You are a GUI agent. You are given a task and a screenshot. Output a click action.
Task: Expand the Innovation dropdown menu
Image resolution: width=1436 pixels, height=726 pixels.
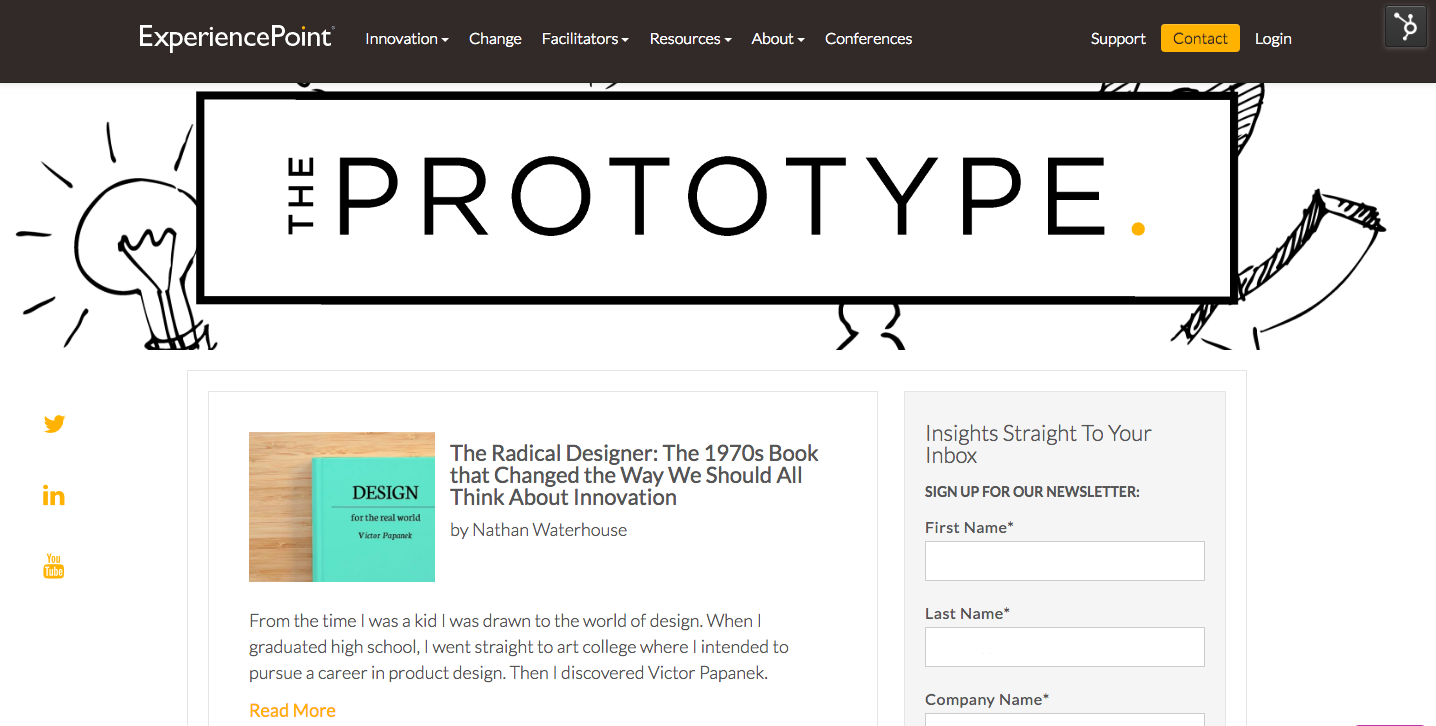(x=406, y=39)
